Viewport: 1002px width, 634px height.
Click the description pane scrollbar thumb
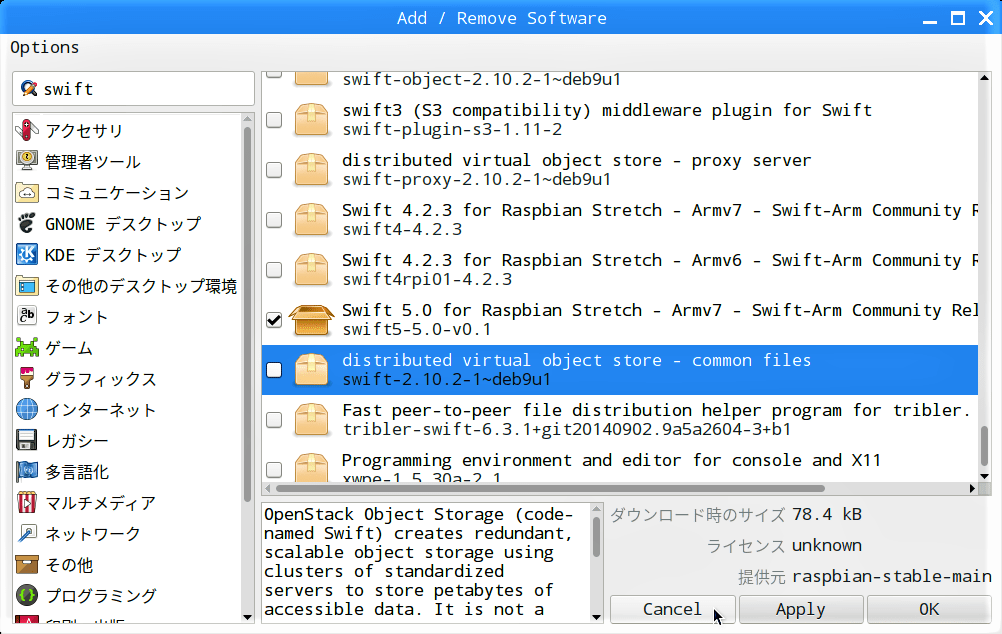596,536
